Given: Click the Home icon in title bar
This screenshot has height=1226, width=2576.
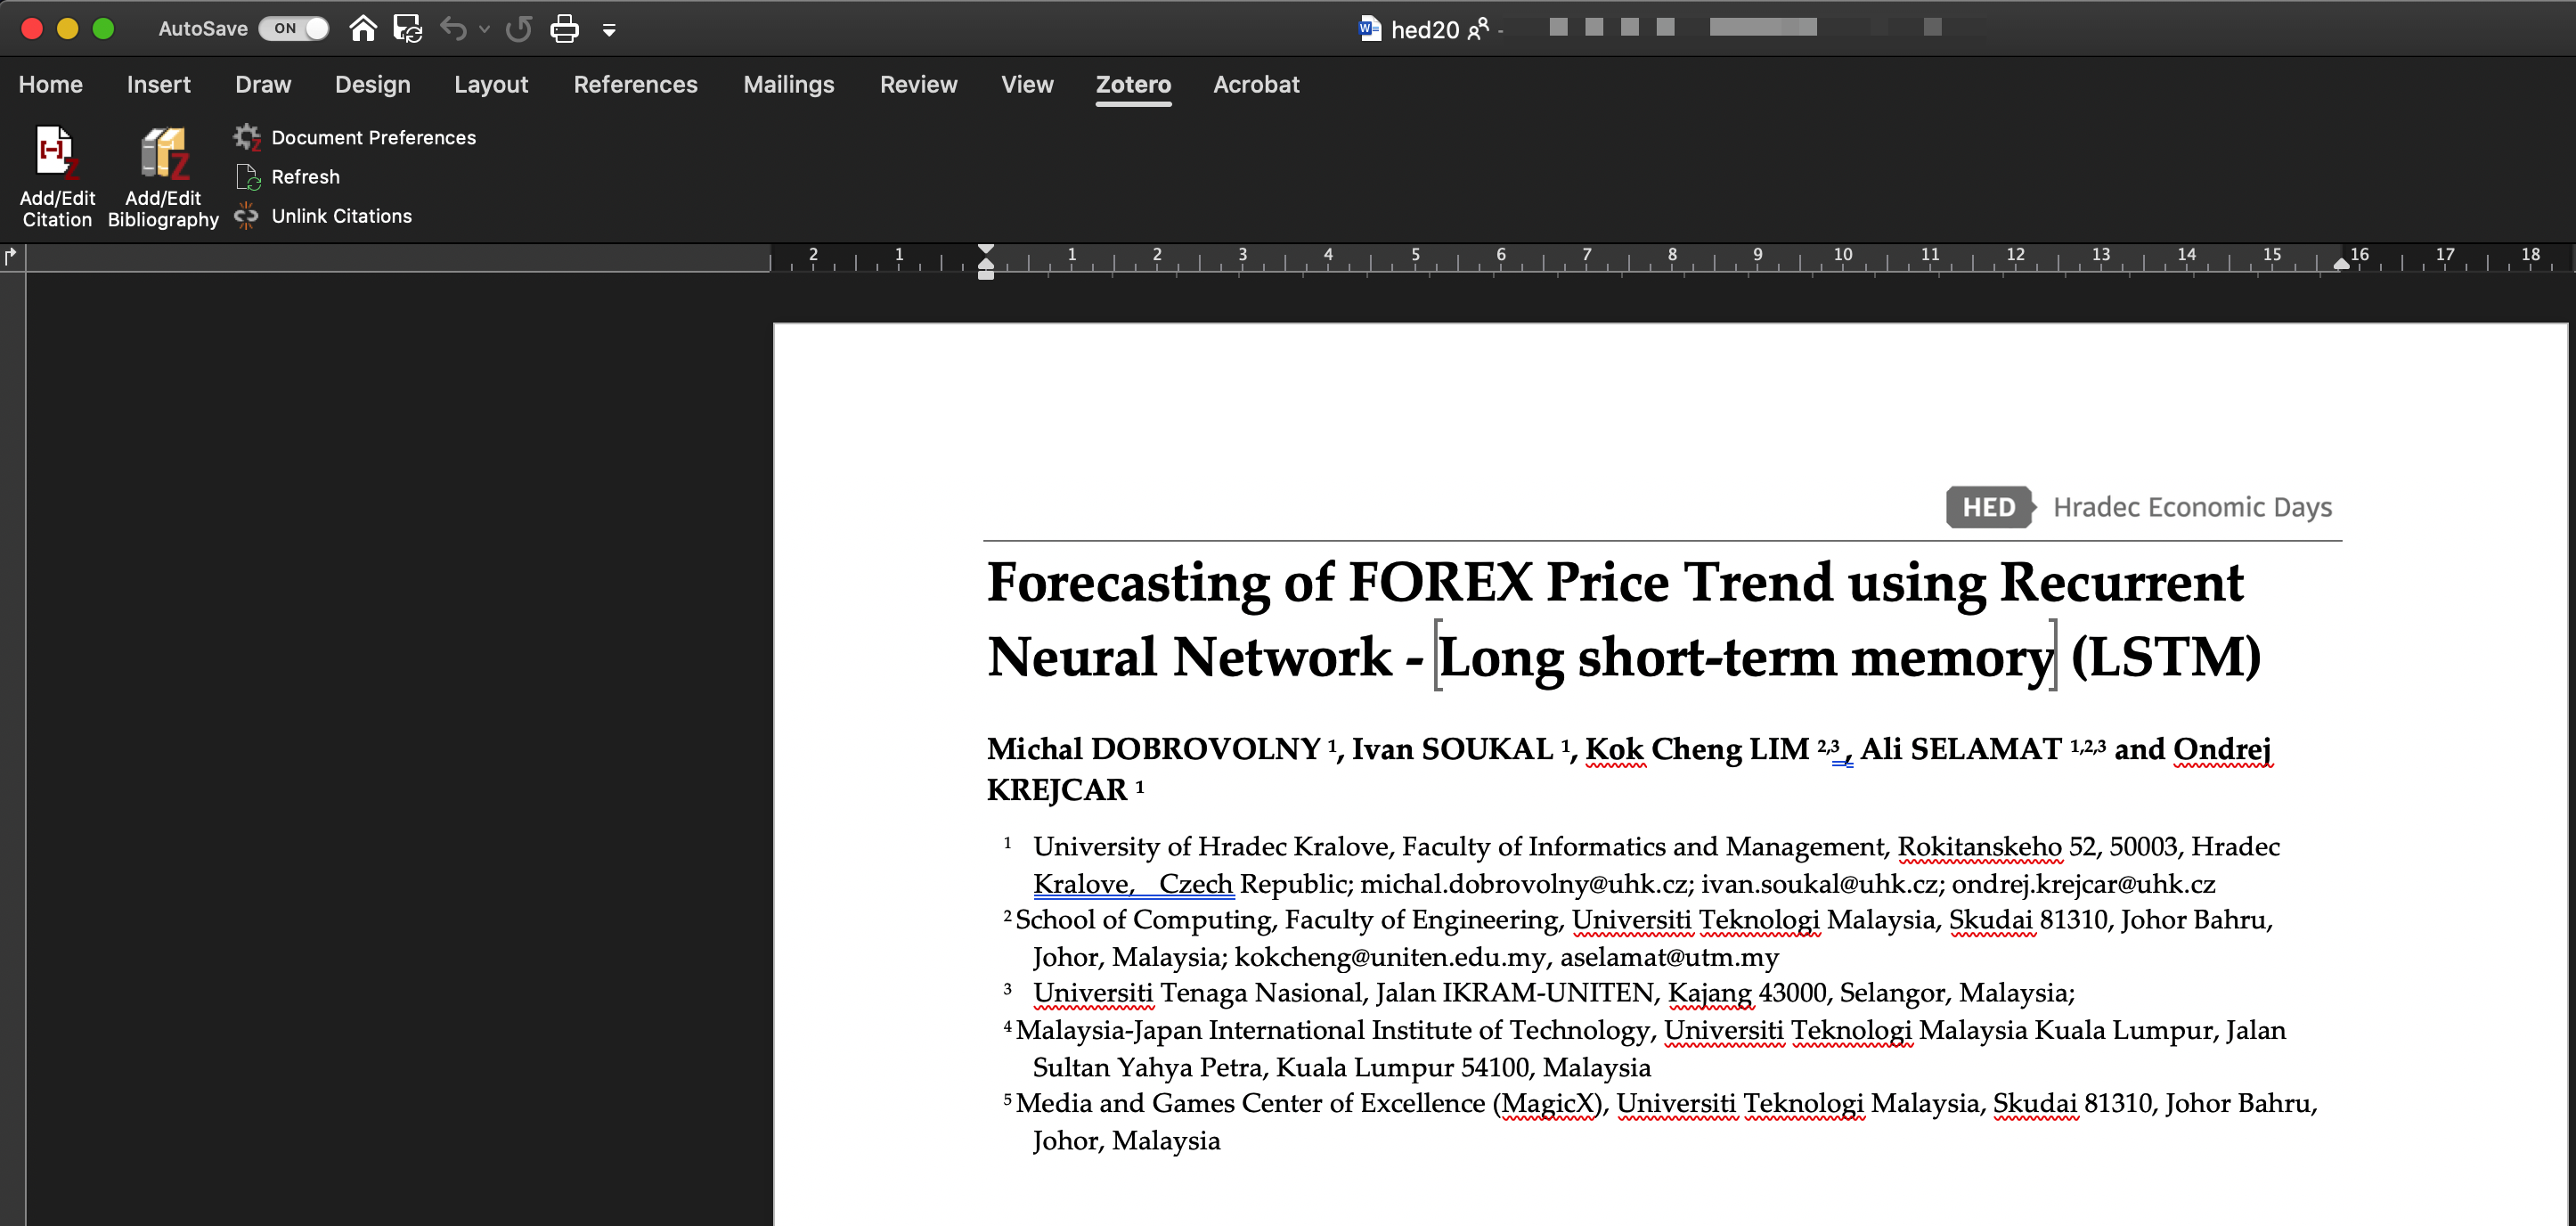Looking at the screenshot, I should (363, 28).
